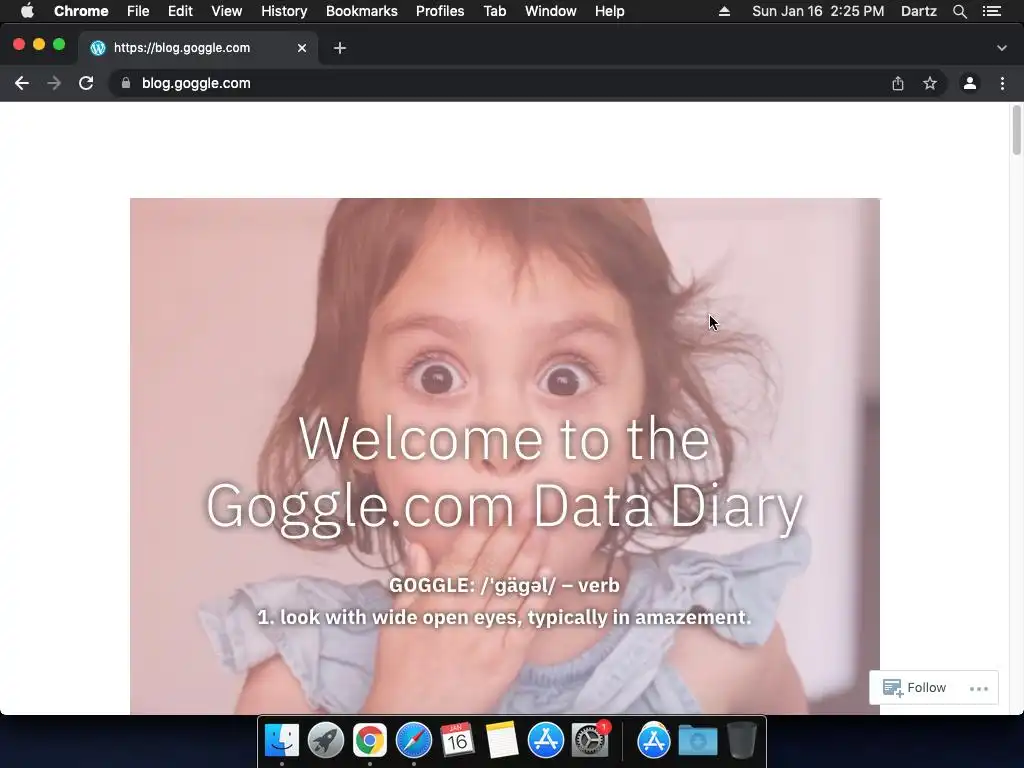Click the GOGGLE pronunciation verb line
Viewport: 1024px width, 768px height.
click(x=504, y=585)
